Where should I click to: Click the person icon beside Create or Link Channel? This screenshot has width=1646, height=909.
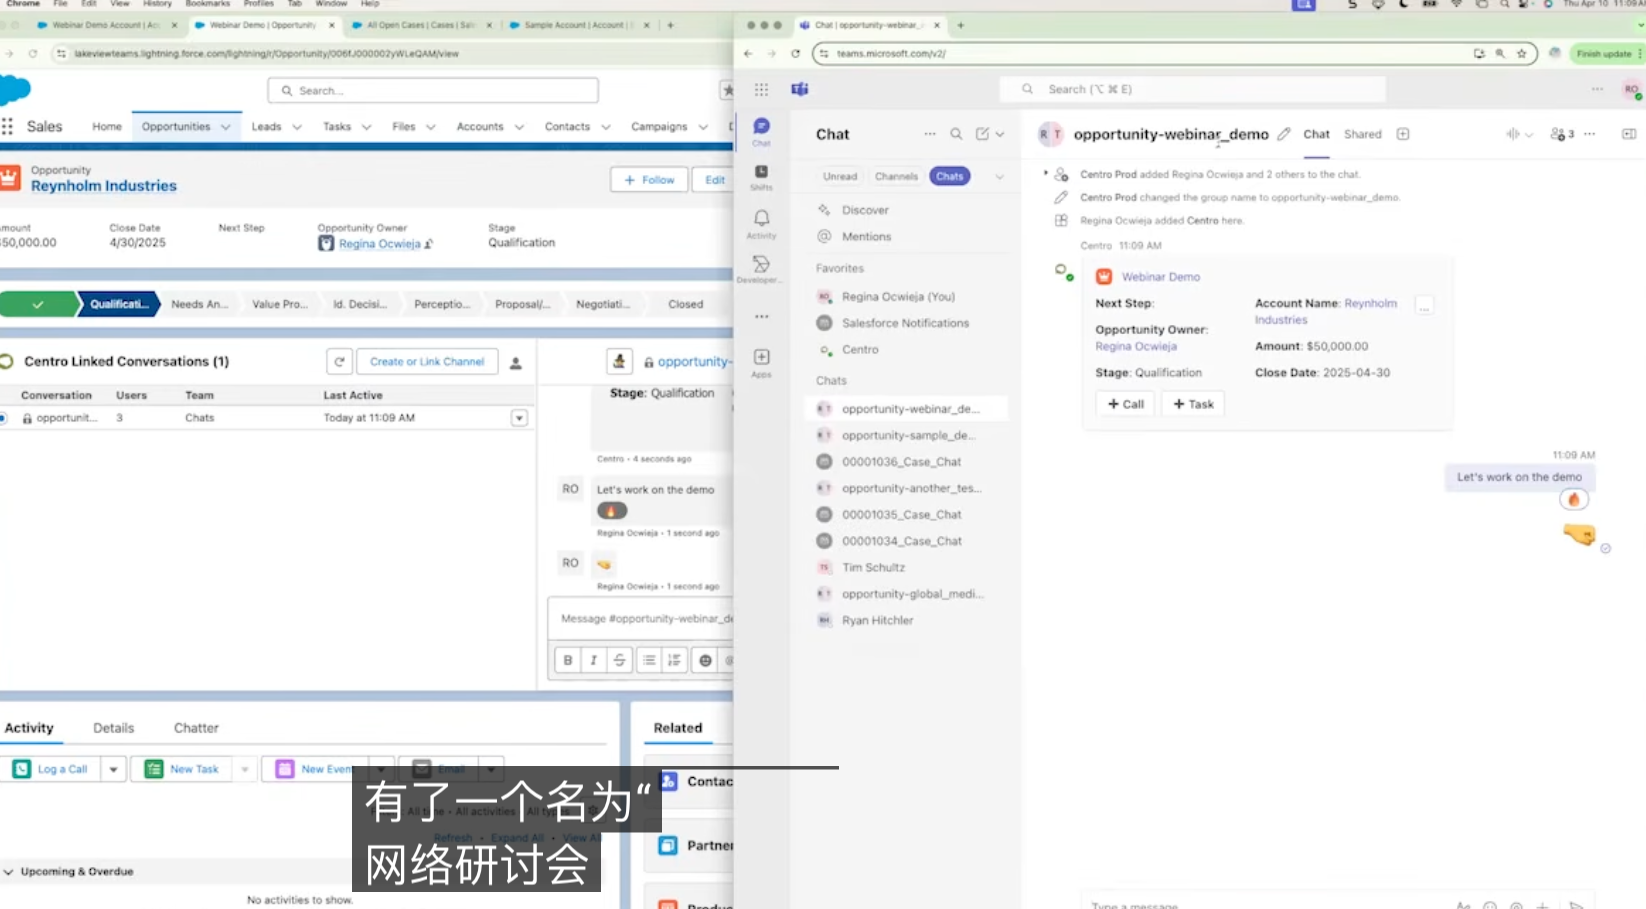(x=516, y=363)
